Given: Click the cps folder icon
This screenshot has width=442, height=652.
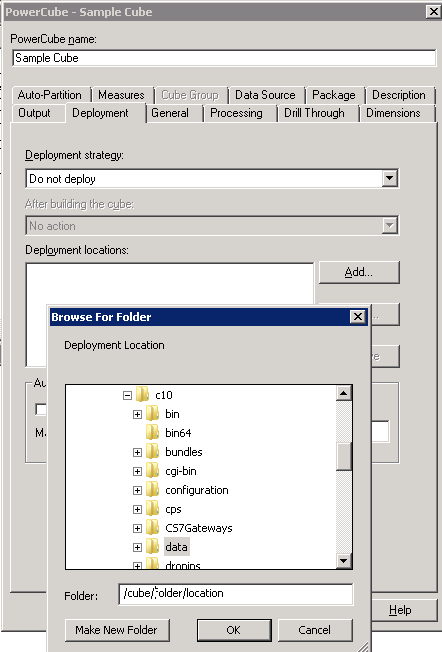Looking at the screenshot, I should [x=153, y=509].
